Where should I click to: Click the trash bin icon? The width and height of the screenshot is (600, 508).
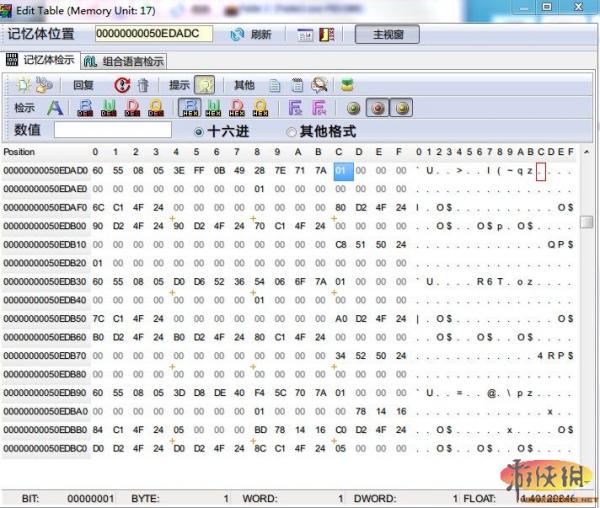pyautogui.click(x=143, y=85)
